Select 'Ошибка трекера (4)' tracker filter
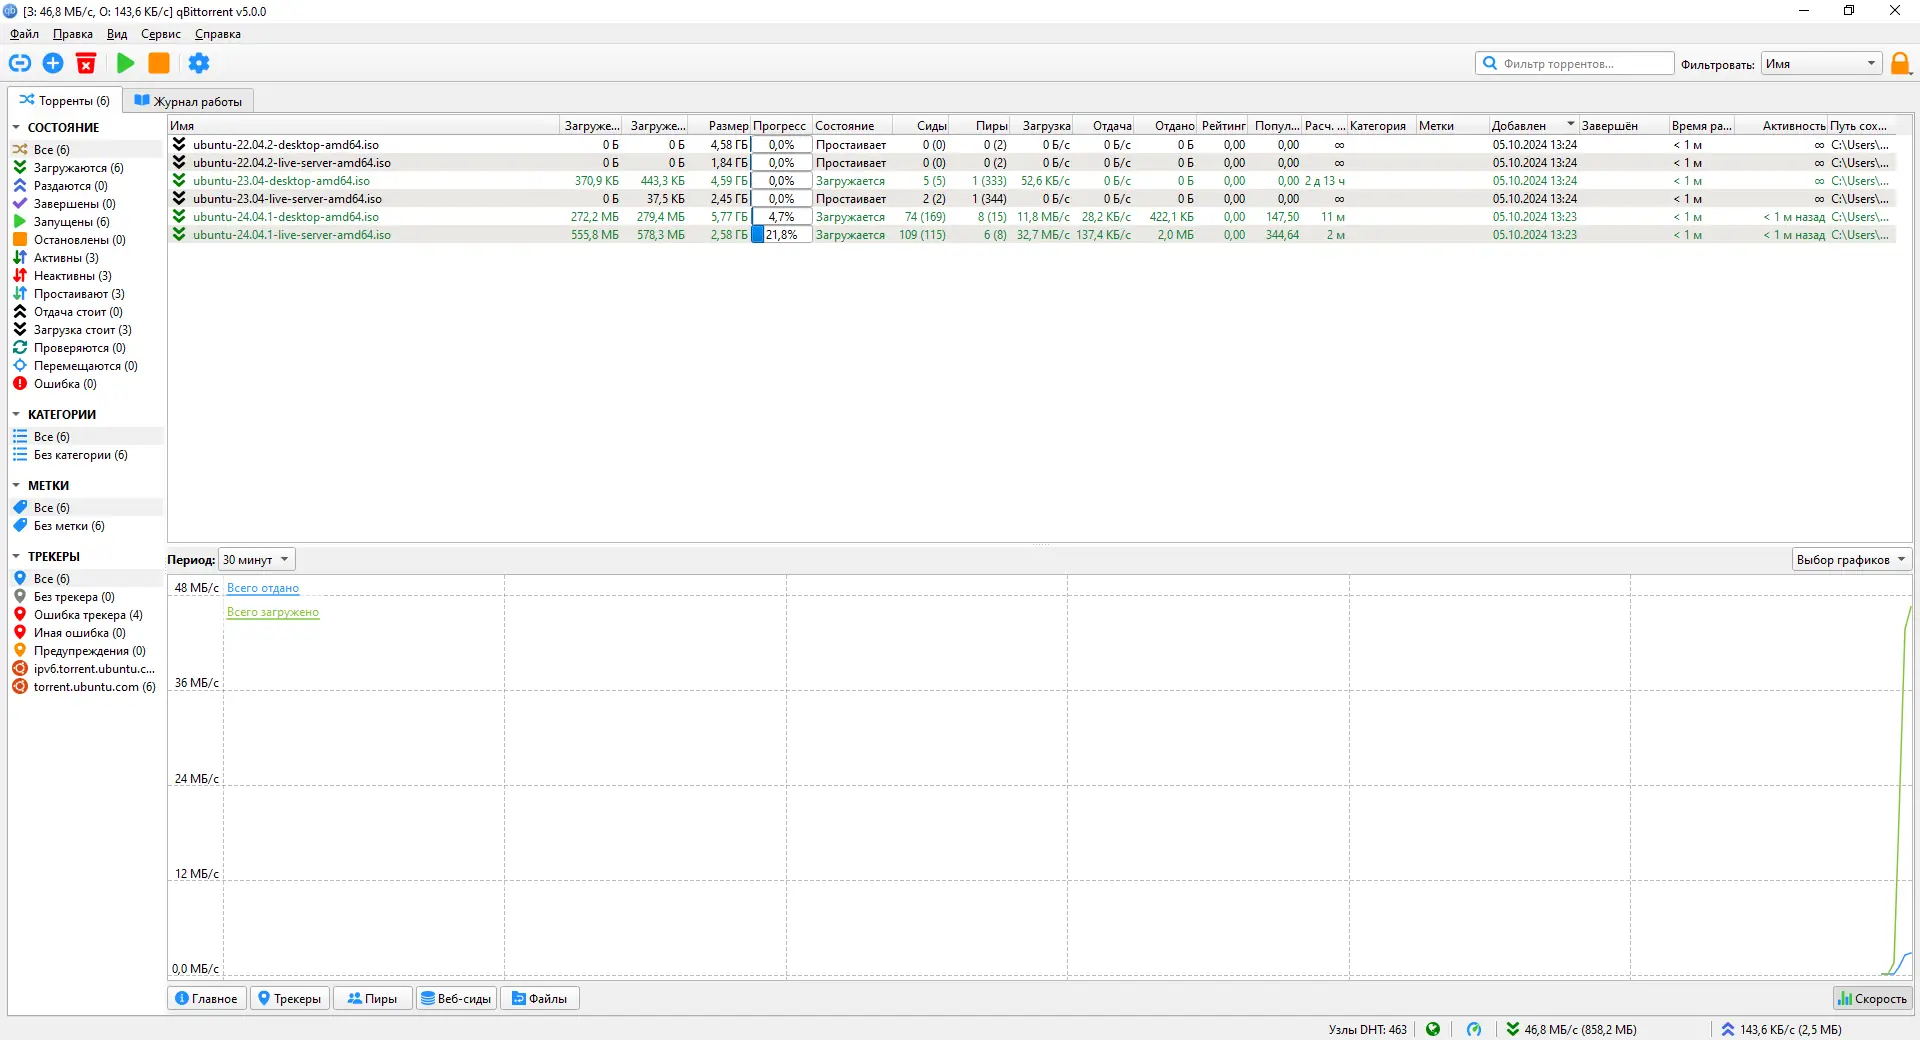 coord(86,615)
